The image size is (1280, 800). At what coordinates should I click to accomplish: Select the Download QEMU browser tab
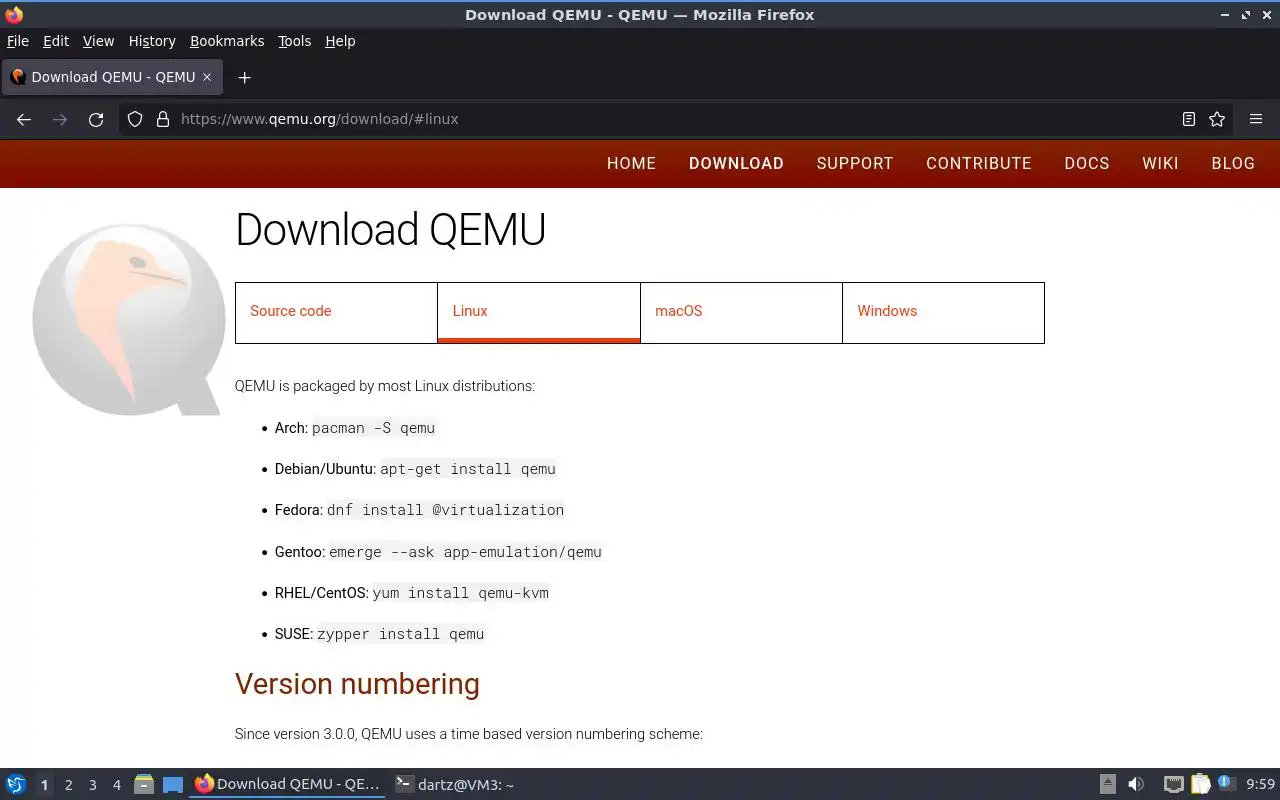pos(112,77)
